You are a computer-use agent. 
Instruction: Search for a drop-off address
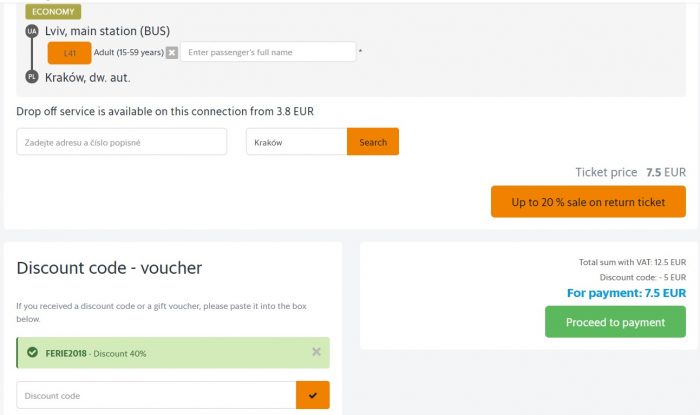click(x=373, y=142)
